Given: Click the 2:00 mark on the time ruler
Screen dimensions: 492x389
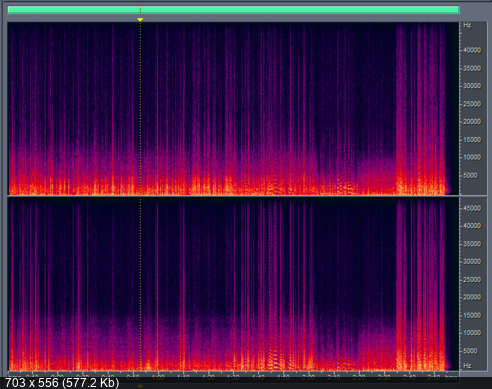Looking at the screenshot, I should pyautogui.click(x=309, y=377).
